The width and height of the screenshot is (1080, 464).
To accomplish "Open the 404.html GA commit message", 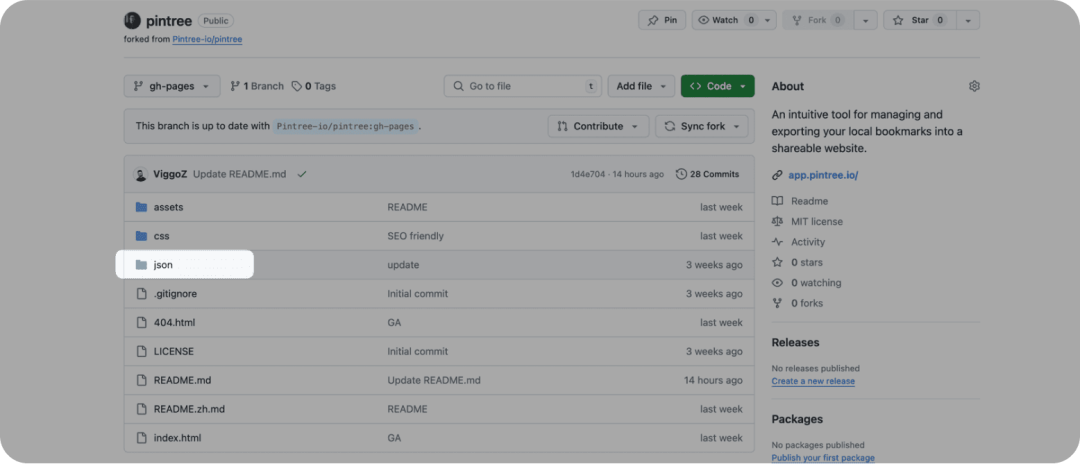I will point(394,323).
